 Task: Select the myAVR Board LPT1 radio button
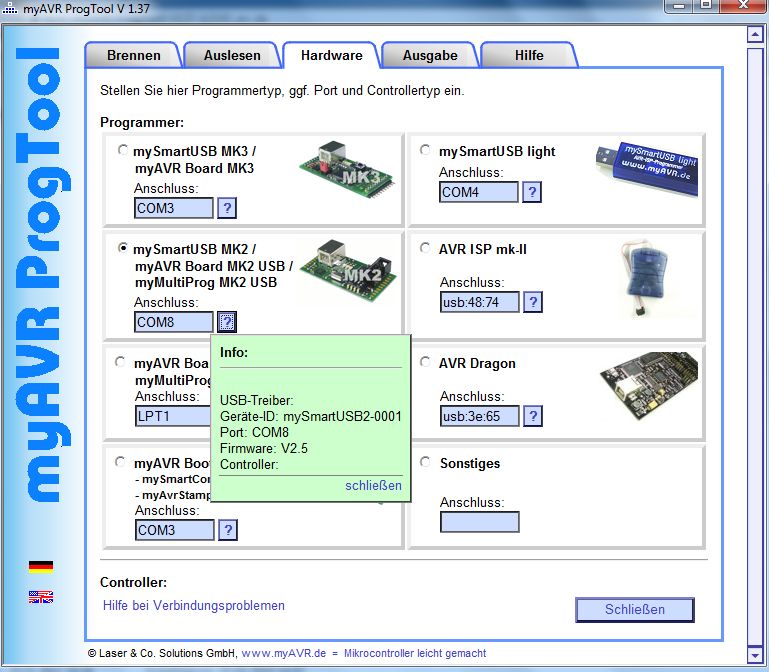tap(120, 362)
